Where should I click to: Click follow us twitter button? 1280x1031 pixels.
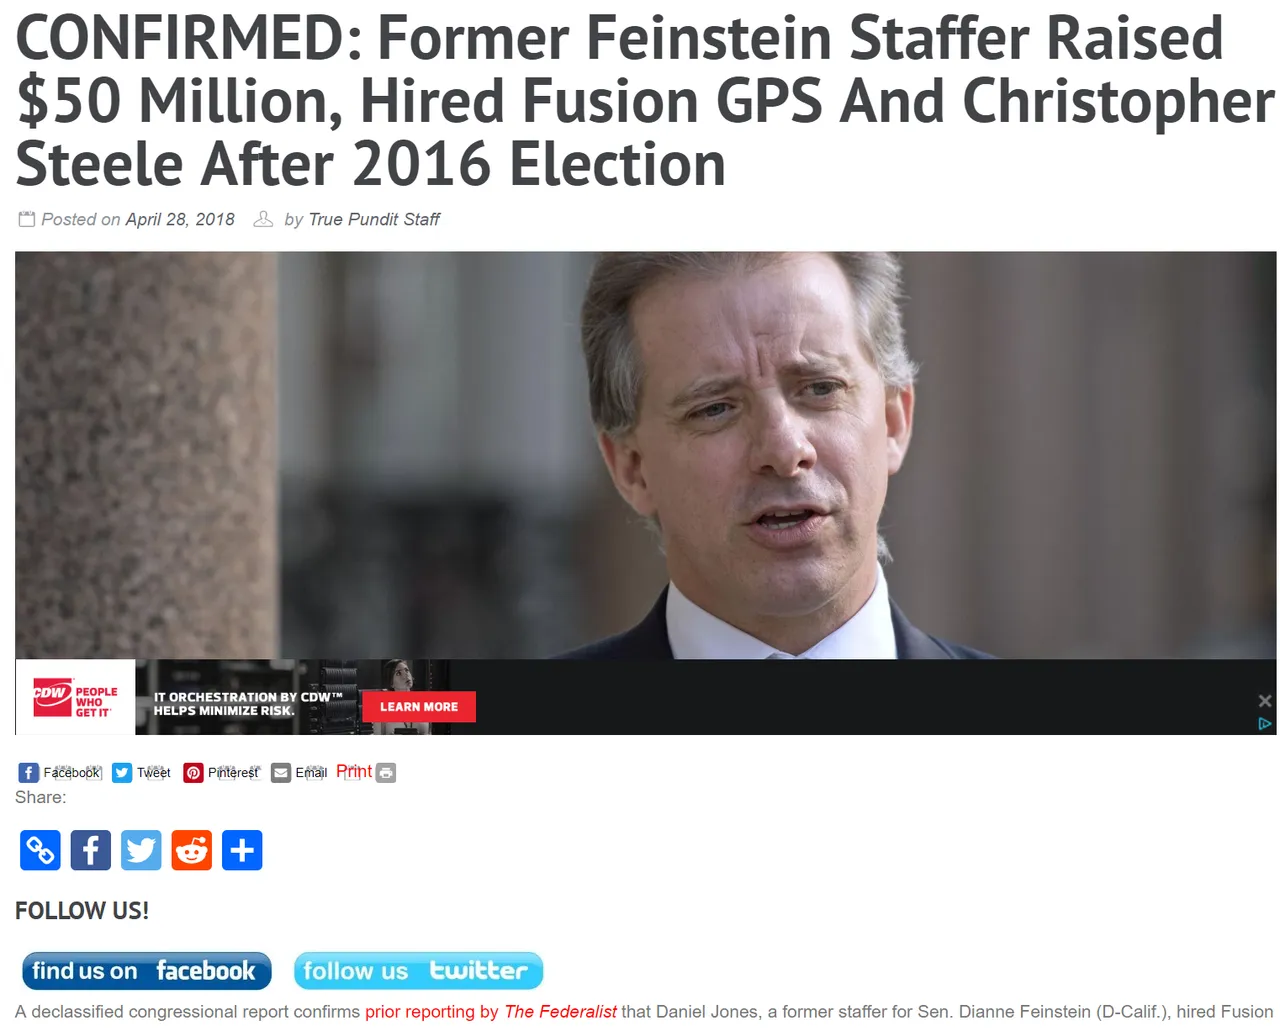(x=418, y=971)
